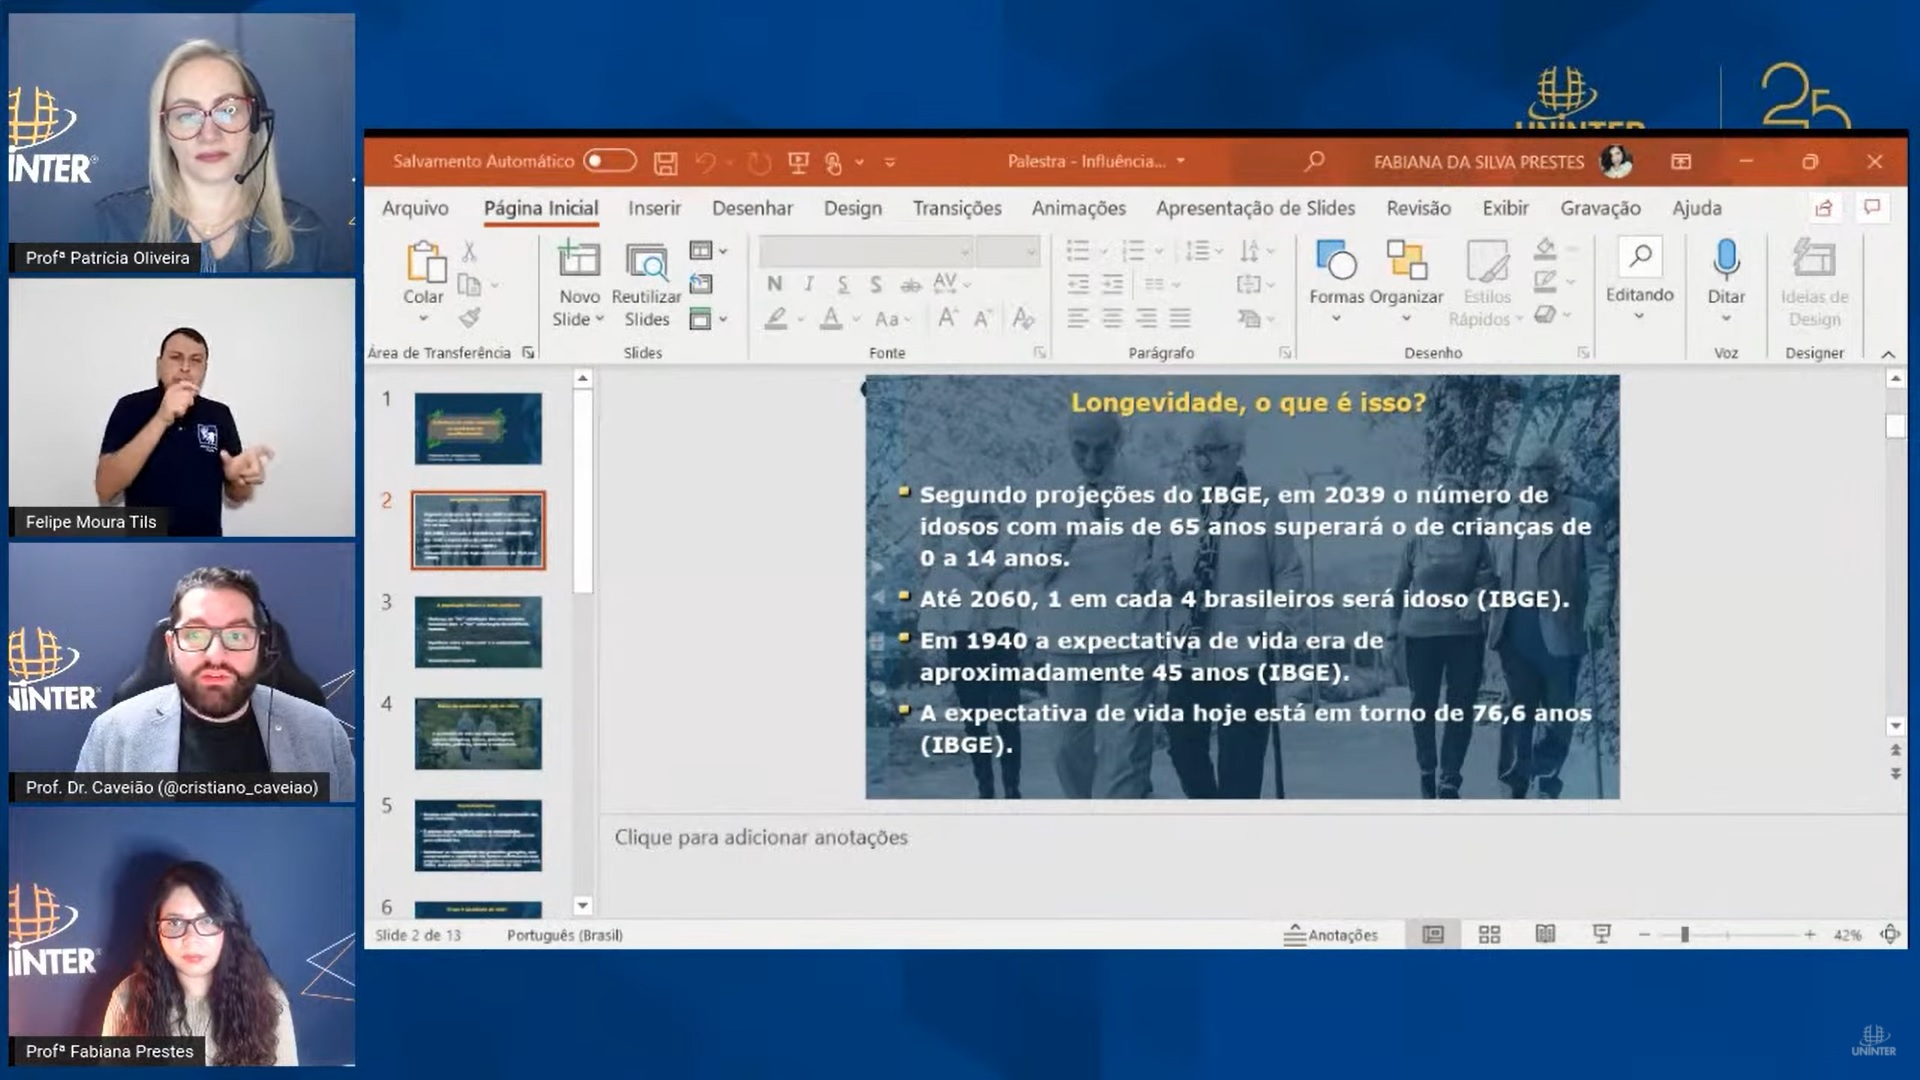This screenshot has width=1920, height=1080.
Task: Click the Novo Slide icon
Action: coord(578,260)
